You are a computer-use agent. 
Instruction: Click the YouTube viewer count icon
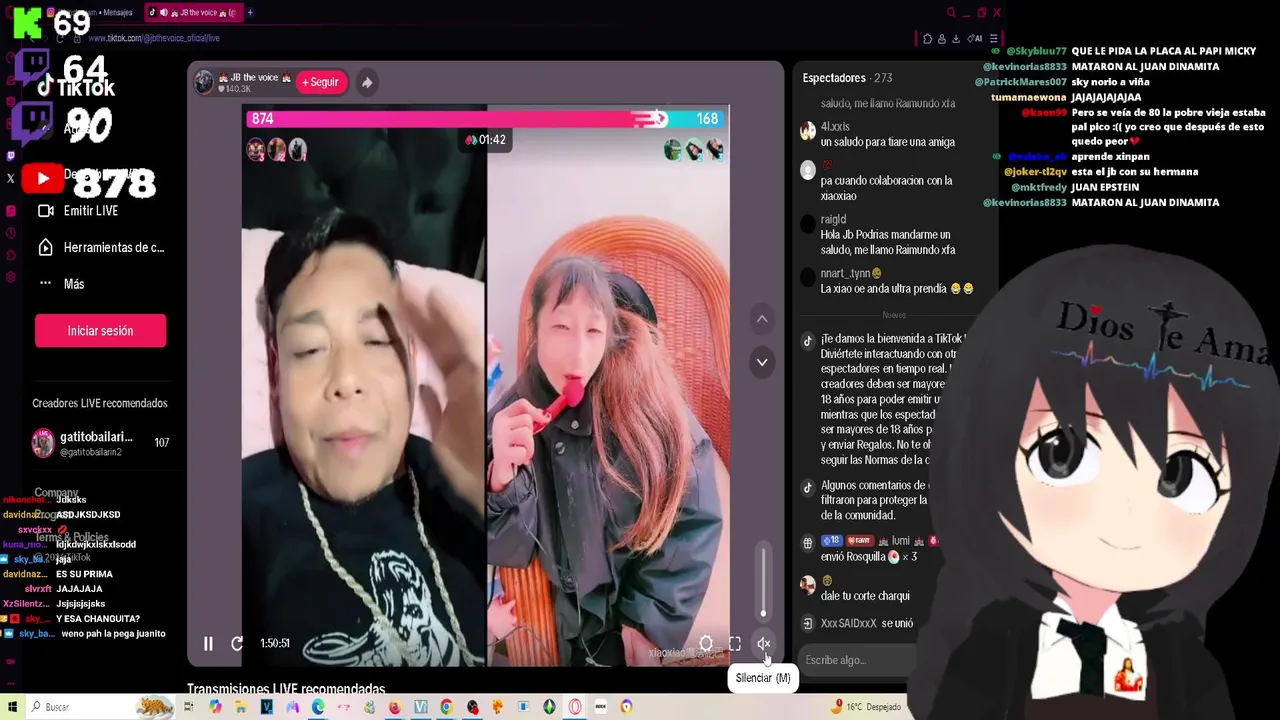click(x=43, y=179)
